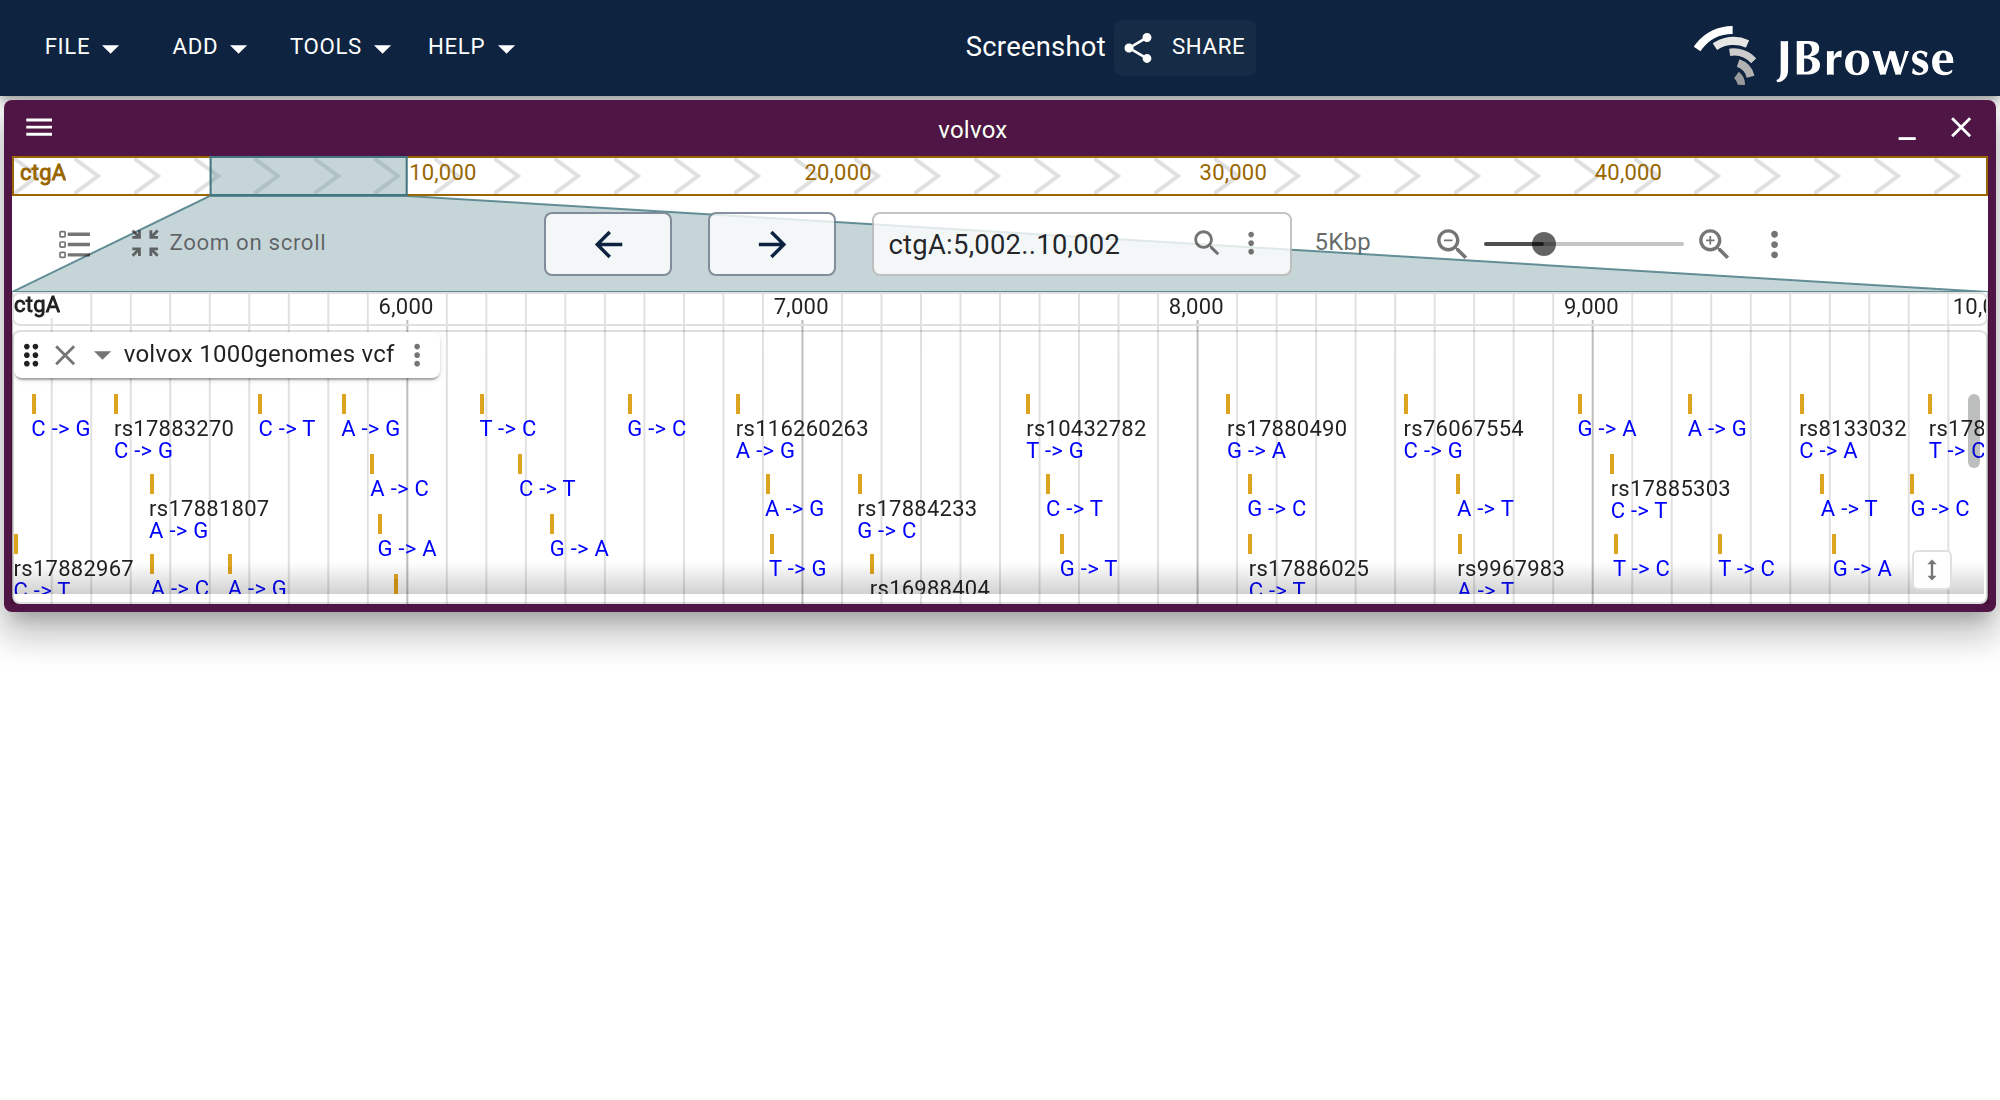Click the 40,000 overview ruler label
2000x1100 pixels.
point(1628,172)
